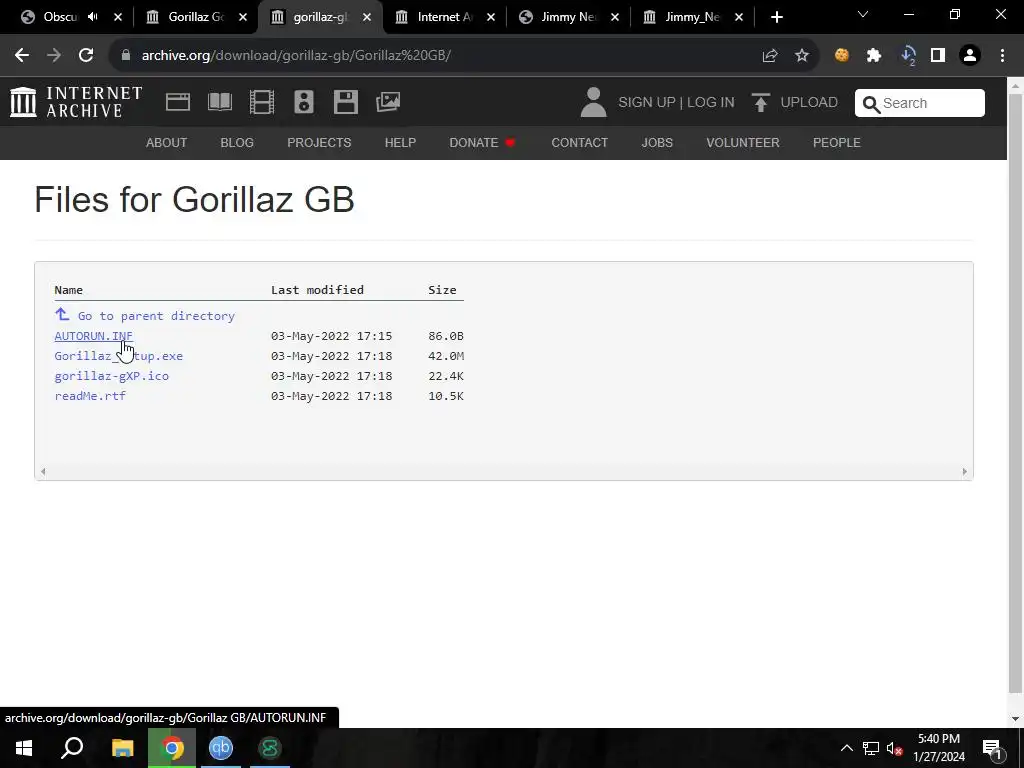Click the browser back arrow

click(x=22, y=56)
